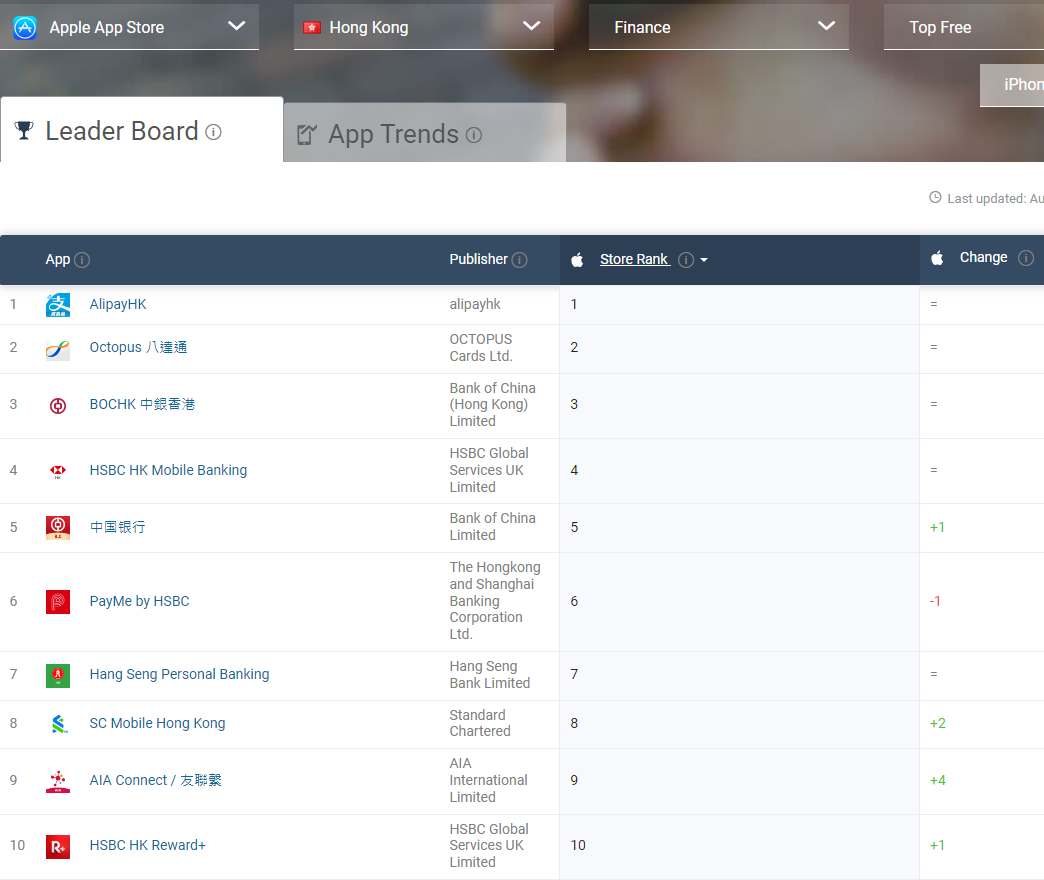Viewport: 1044px width, 880px height.
Task: Click the App column header text
Action: coord(58,260)
